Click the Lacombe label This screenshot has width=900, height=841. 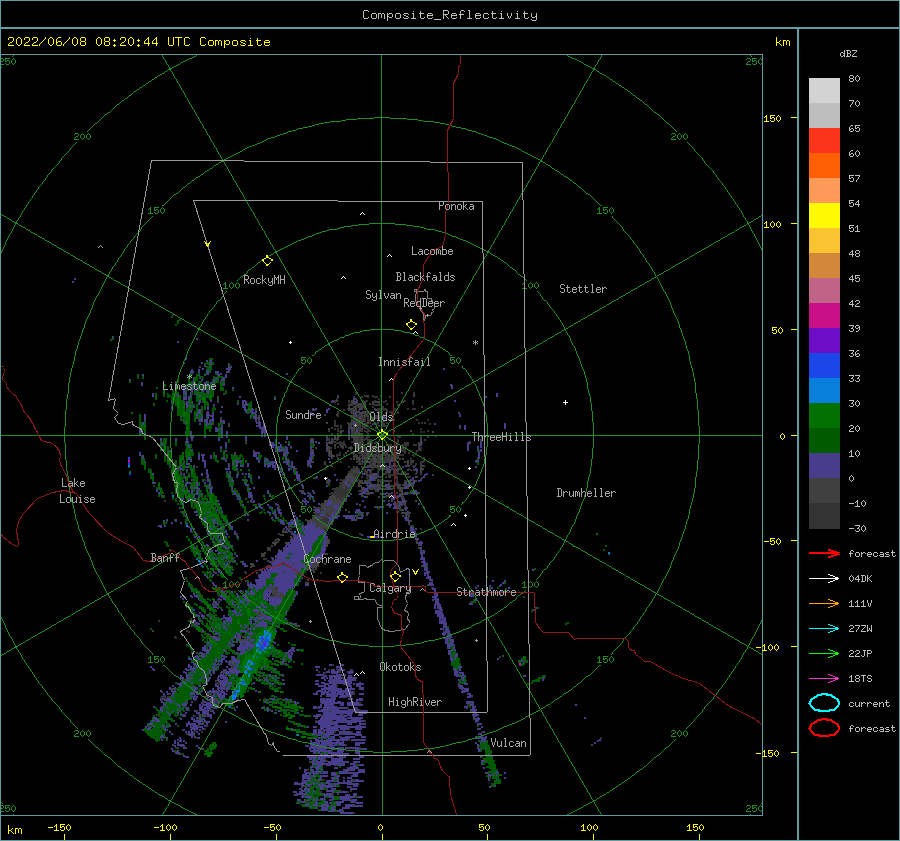(432, 251)
